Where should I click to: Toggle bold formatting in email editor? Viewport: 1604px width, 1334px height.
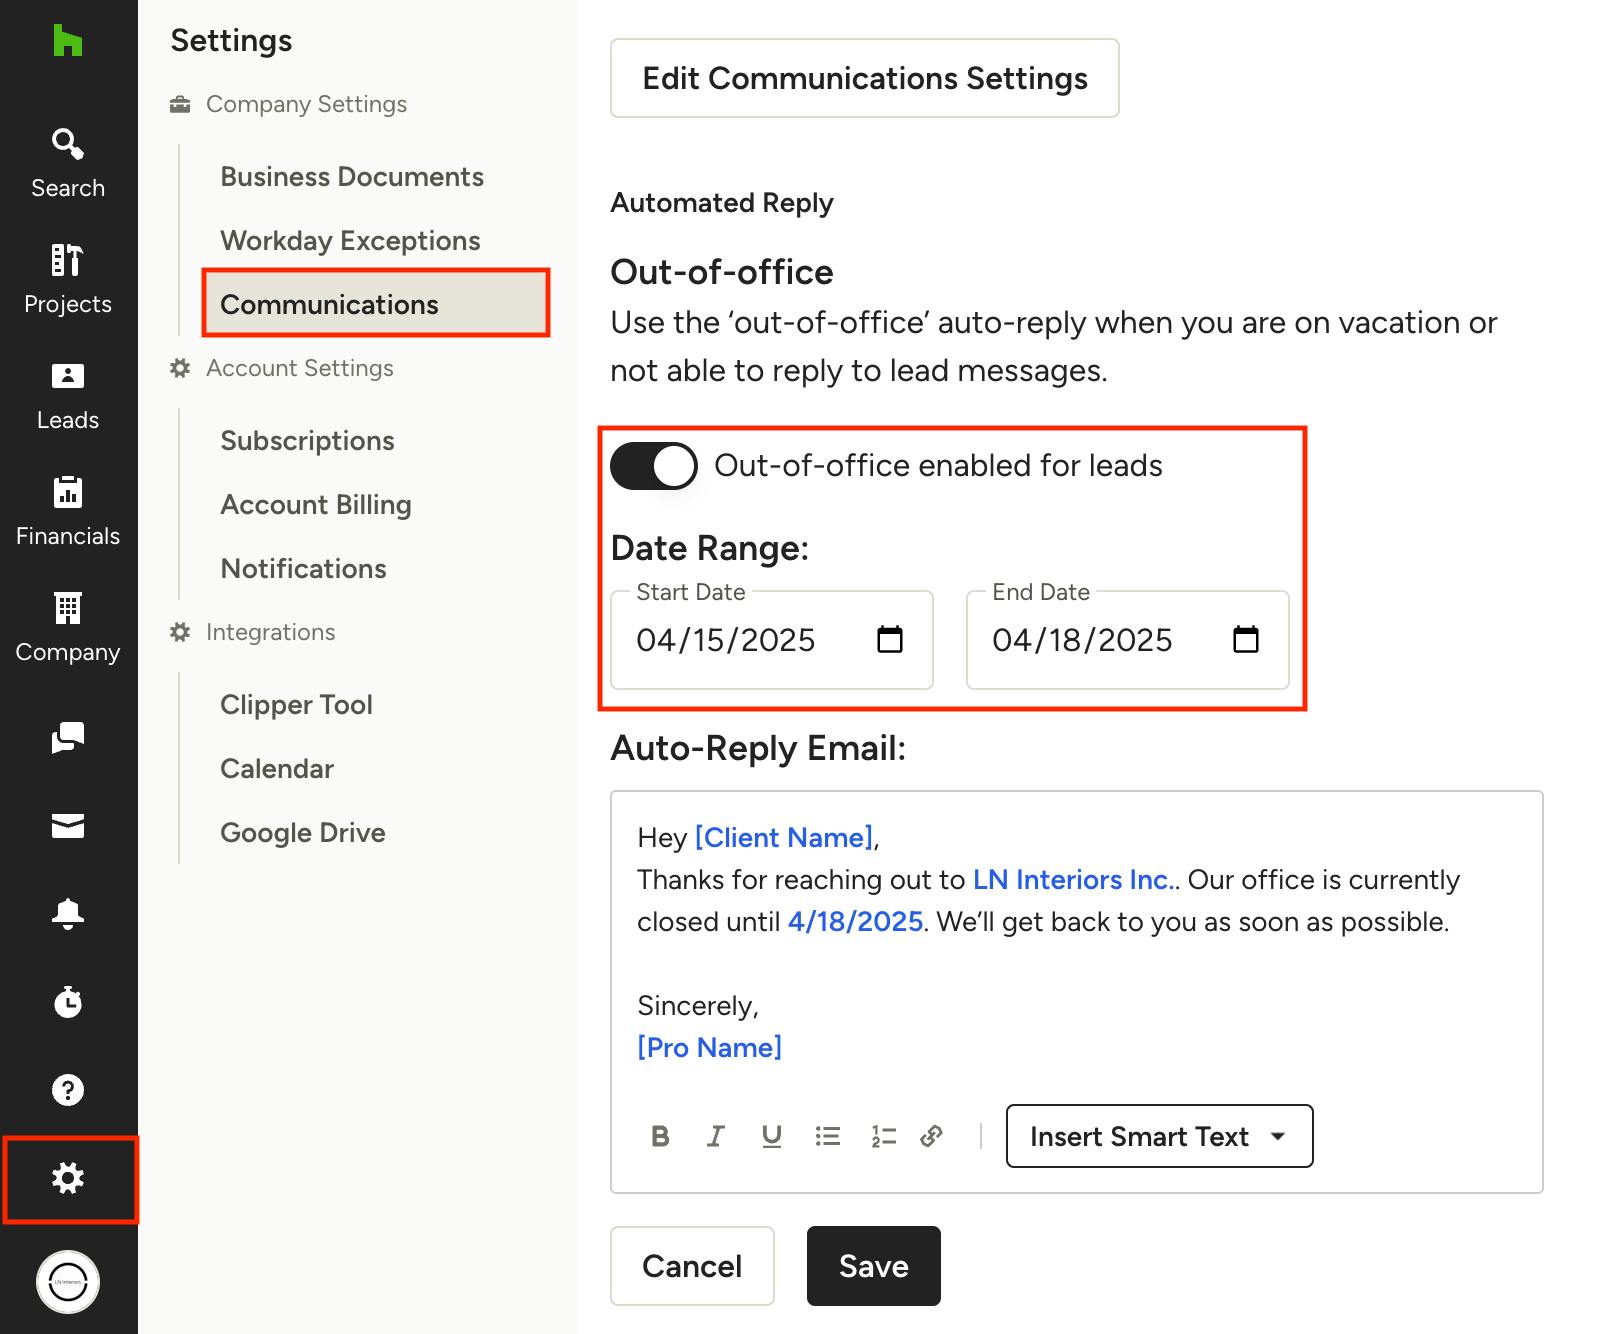pos(660,1136)
